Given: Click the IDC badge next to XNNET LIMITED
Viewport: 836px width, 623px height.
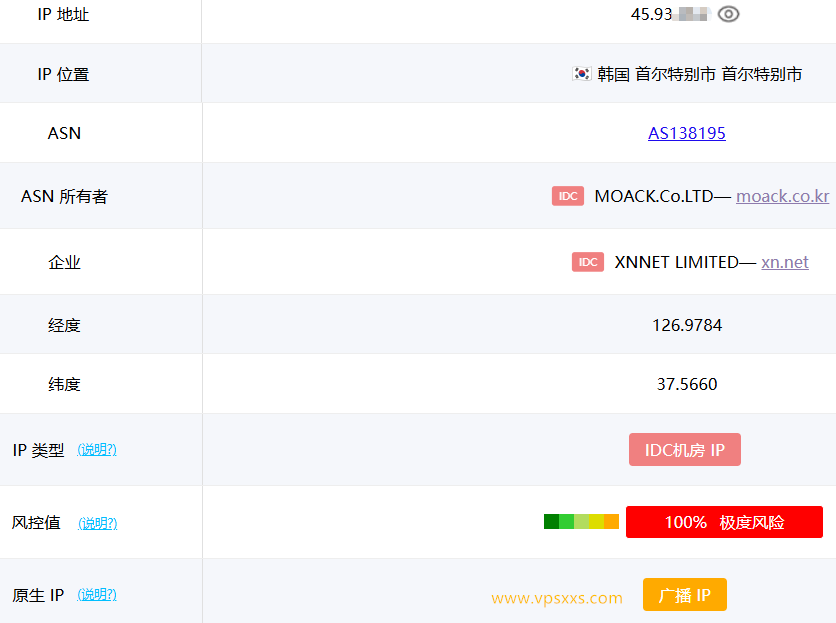Looking at the screenshot, I should (x=587, y=262).
